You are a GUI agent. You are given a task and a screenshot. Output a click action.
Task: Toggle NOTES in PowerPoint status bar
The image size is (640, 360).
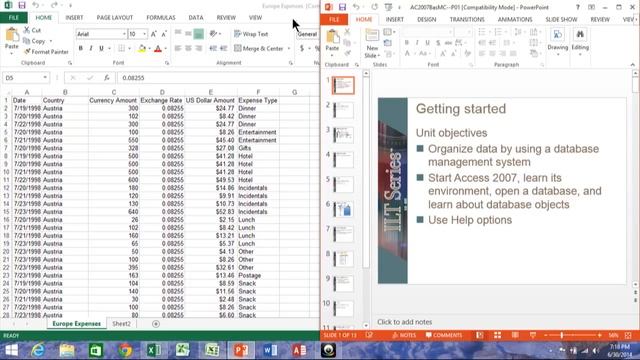tap(404, 335)
